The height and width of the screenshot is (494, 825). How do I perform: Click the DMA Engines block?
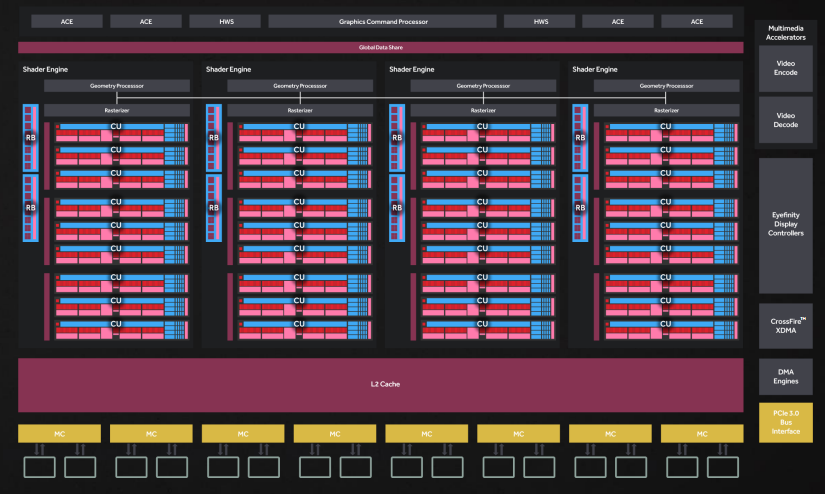click(786, 375)
